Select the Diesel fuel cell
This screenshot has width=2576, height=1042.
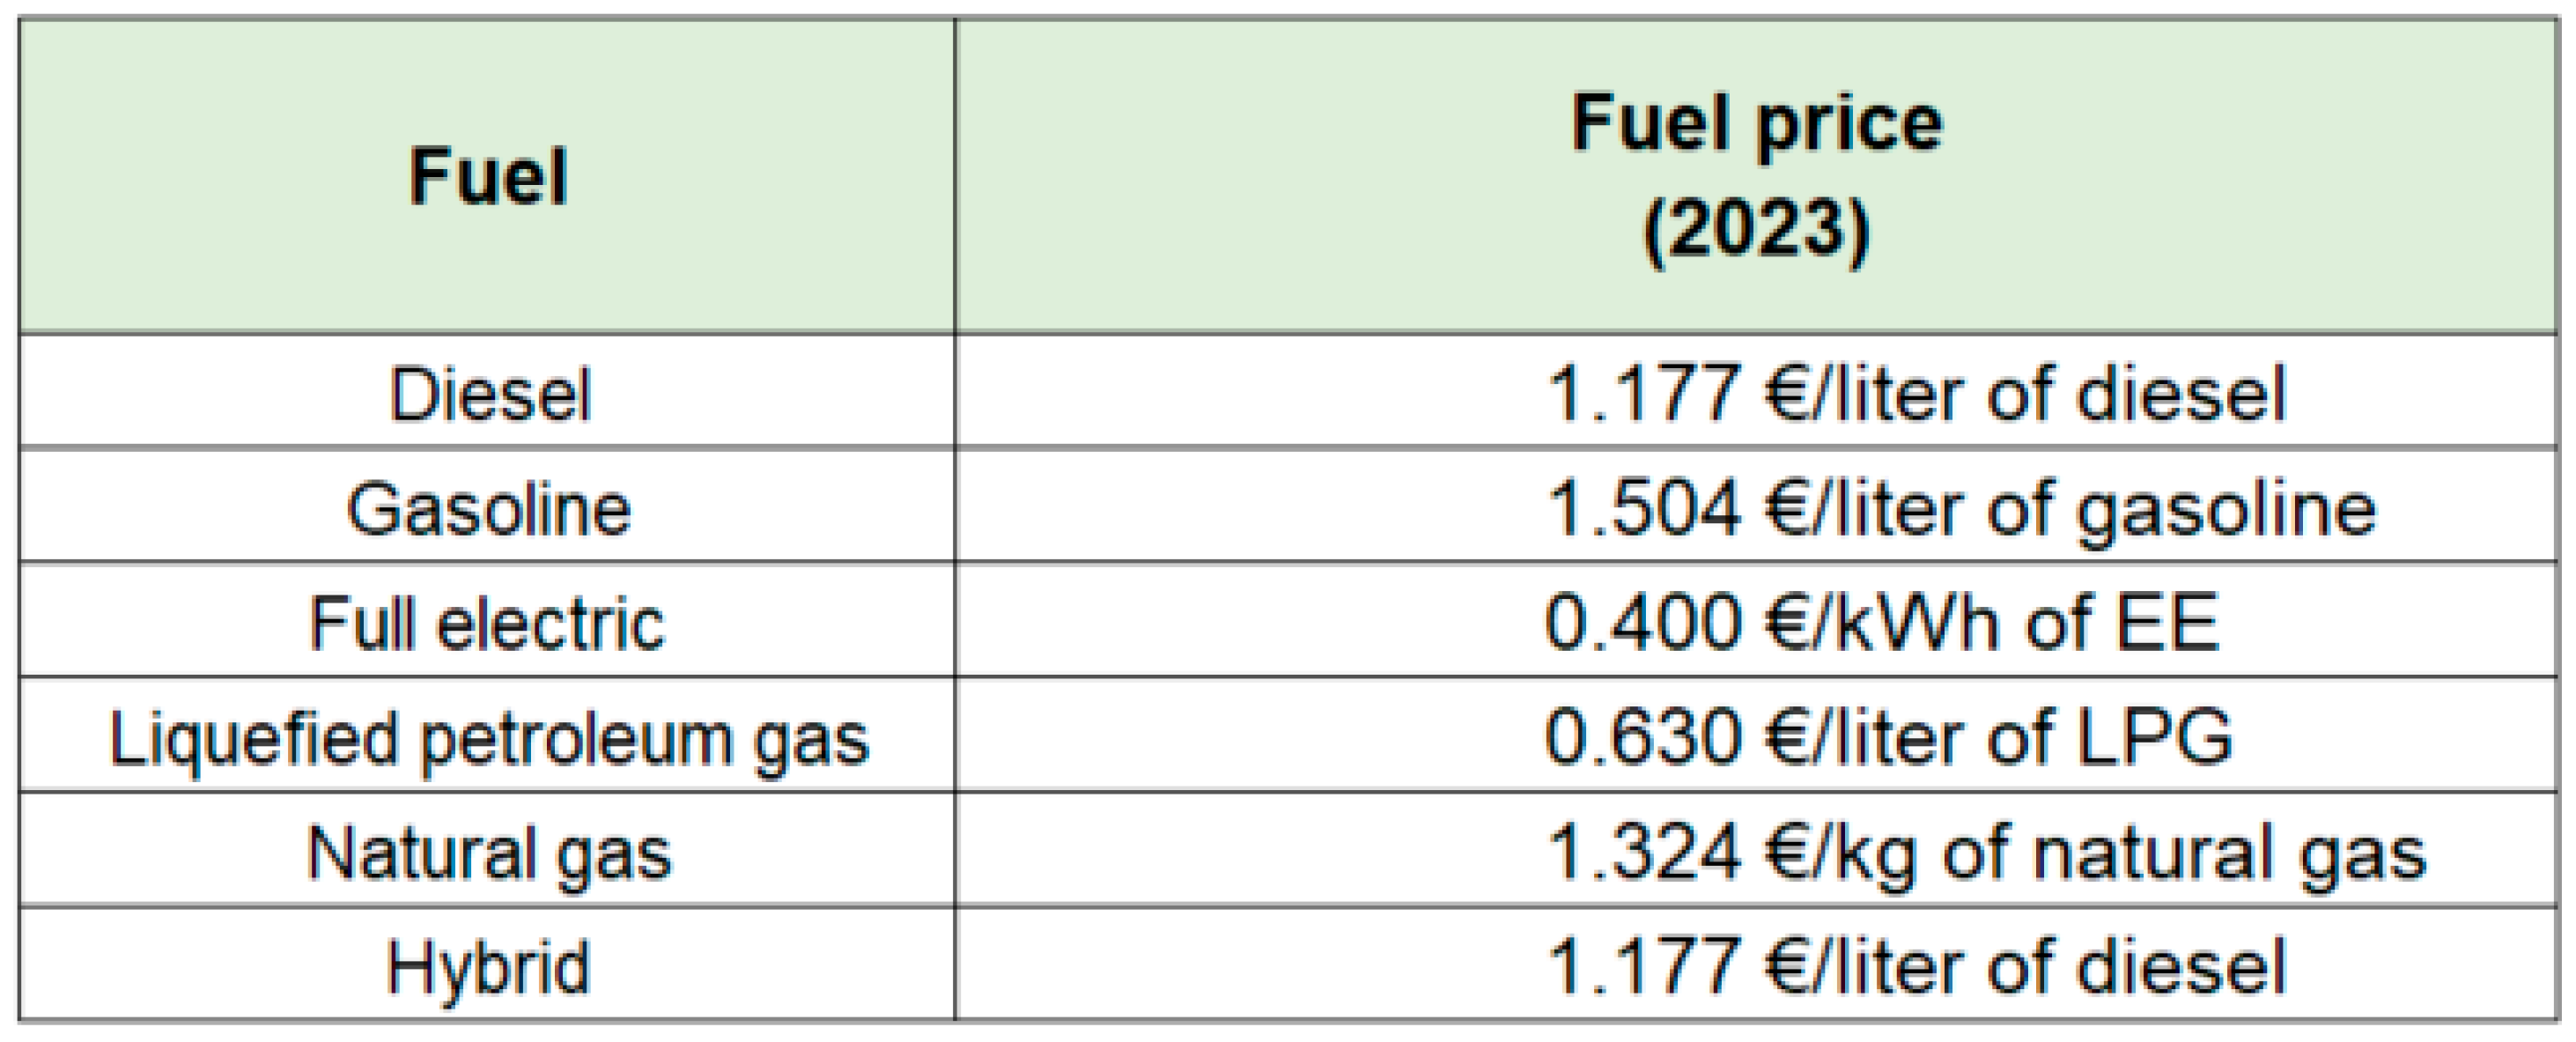(487, 392)
